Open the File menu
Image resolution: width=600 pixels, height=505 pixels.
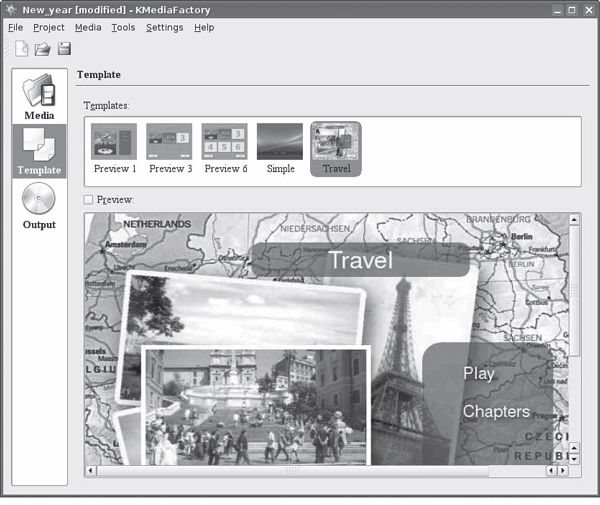tap(15, 27)
